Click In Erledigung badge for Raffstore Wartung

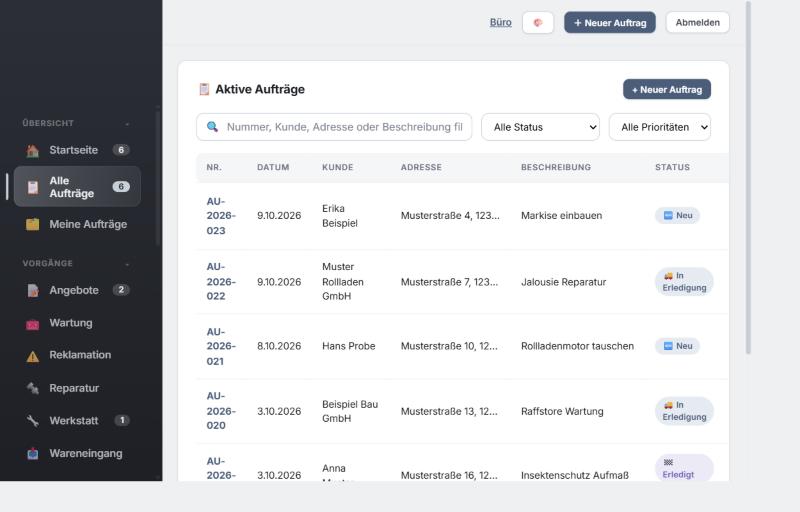[x=684, y=411]
